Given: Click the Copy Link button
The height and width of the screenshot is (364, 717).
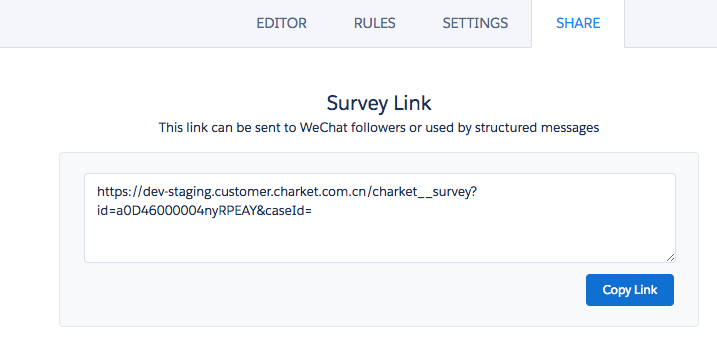Looking at the screenshot, I should tap(630, 290).
